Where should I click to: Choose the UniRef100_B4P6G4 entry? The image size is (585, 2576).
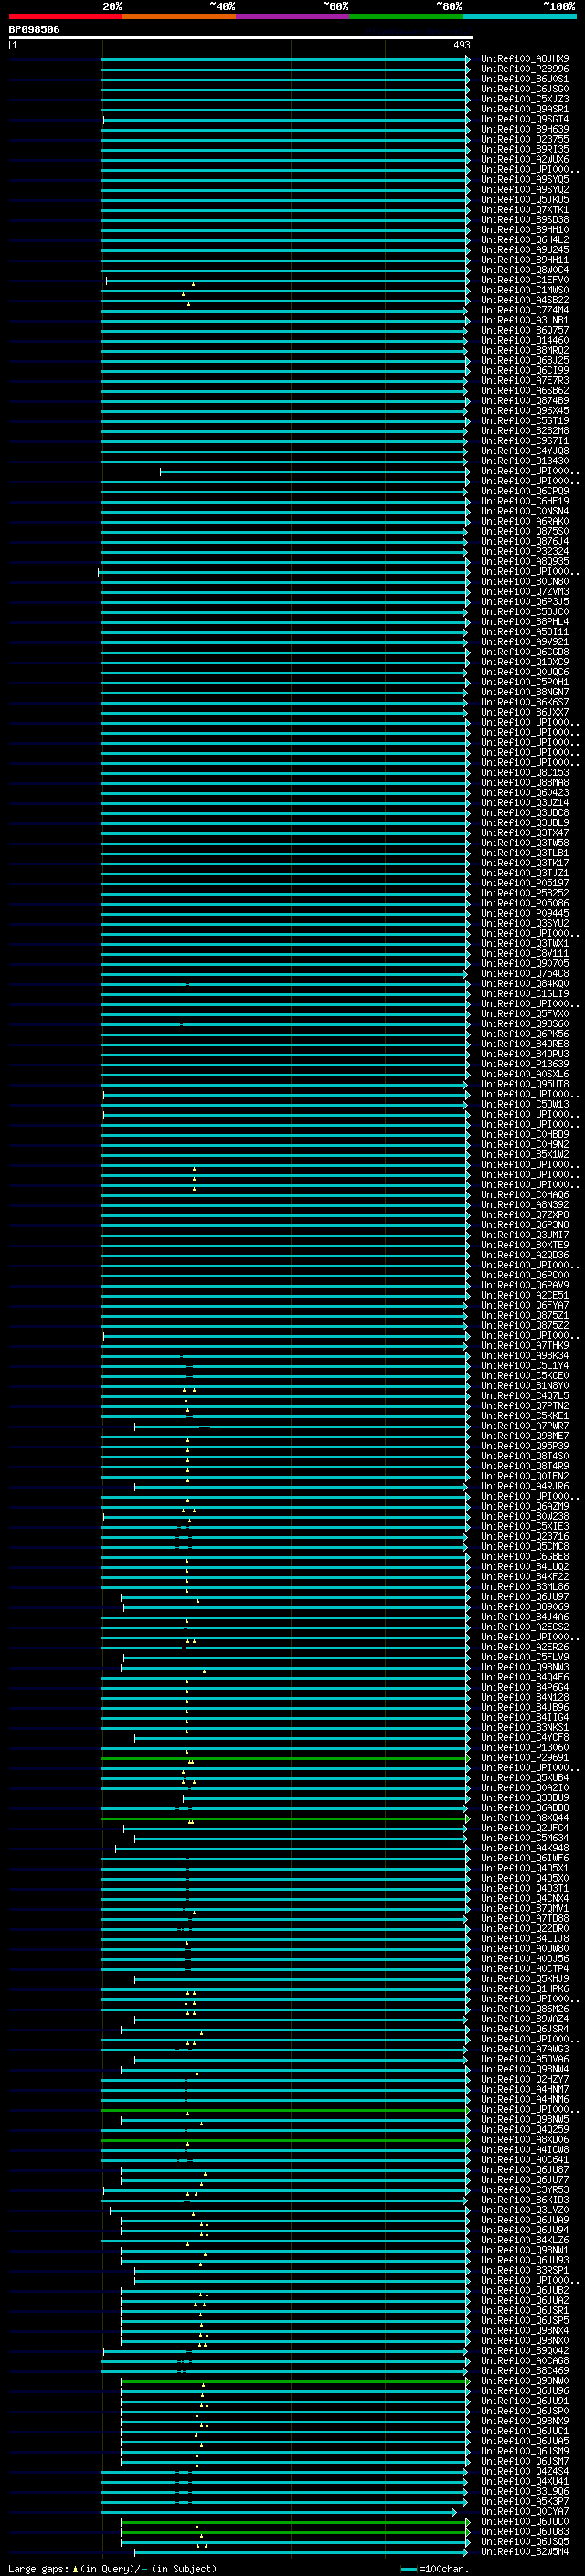coord(525,1687)
